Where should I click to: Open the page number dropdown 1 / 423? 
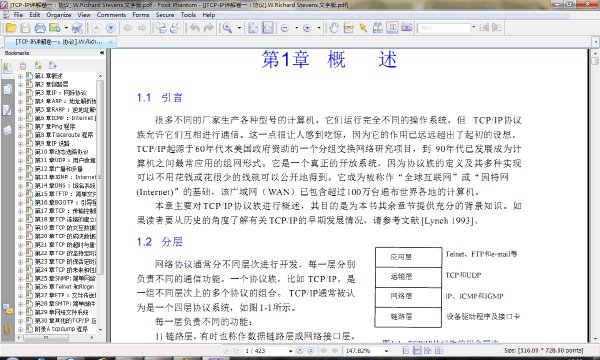pos(290,351)
